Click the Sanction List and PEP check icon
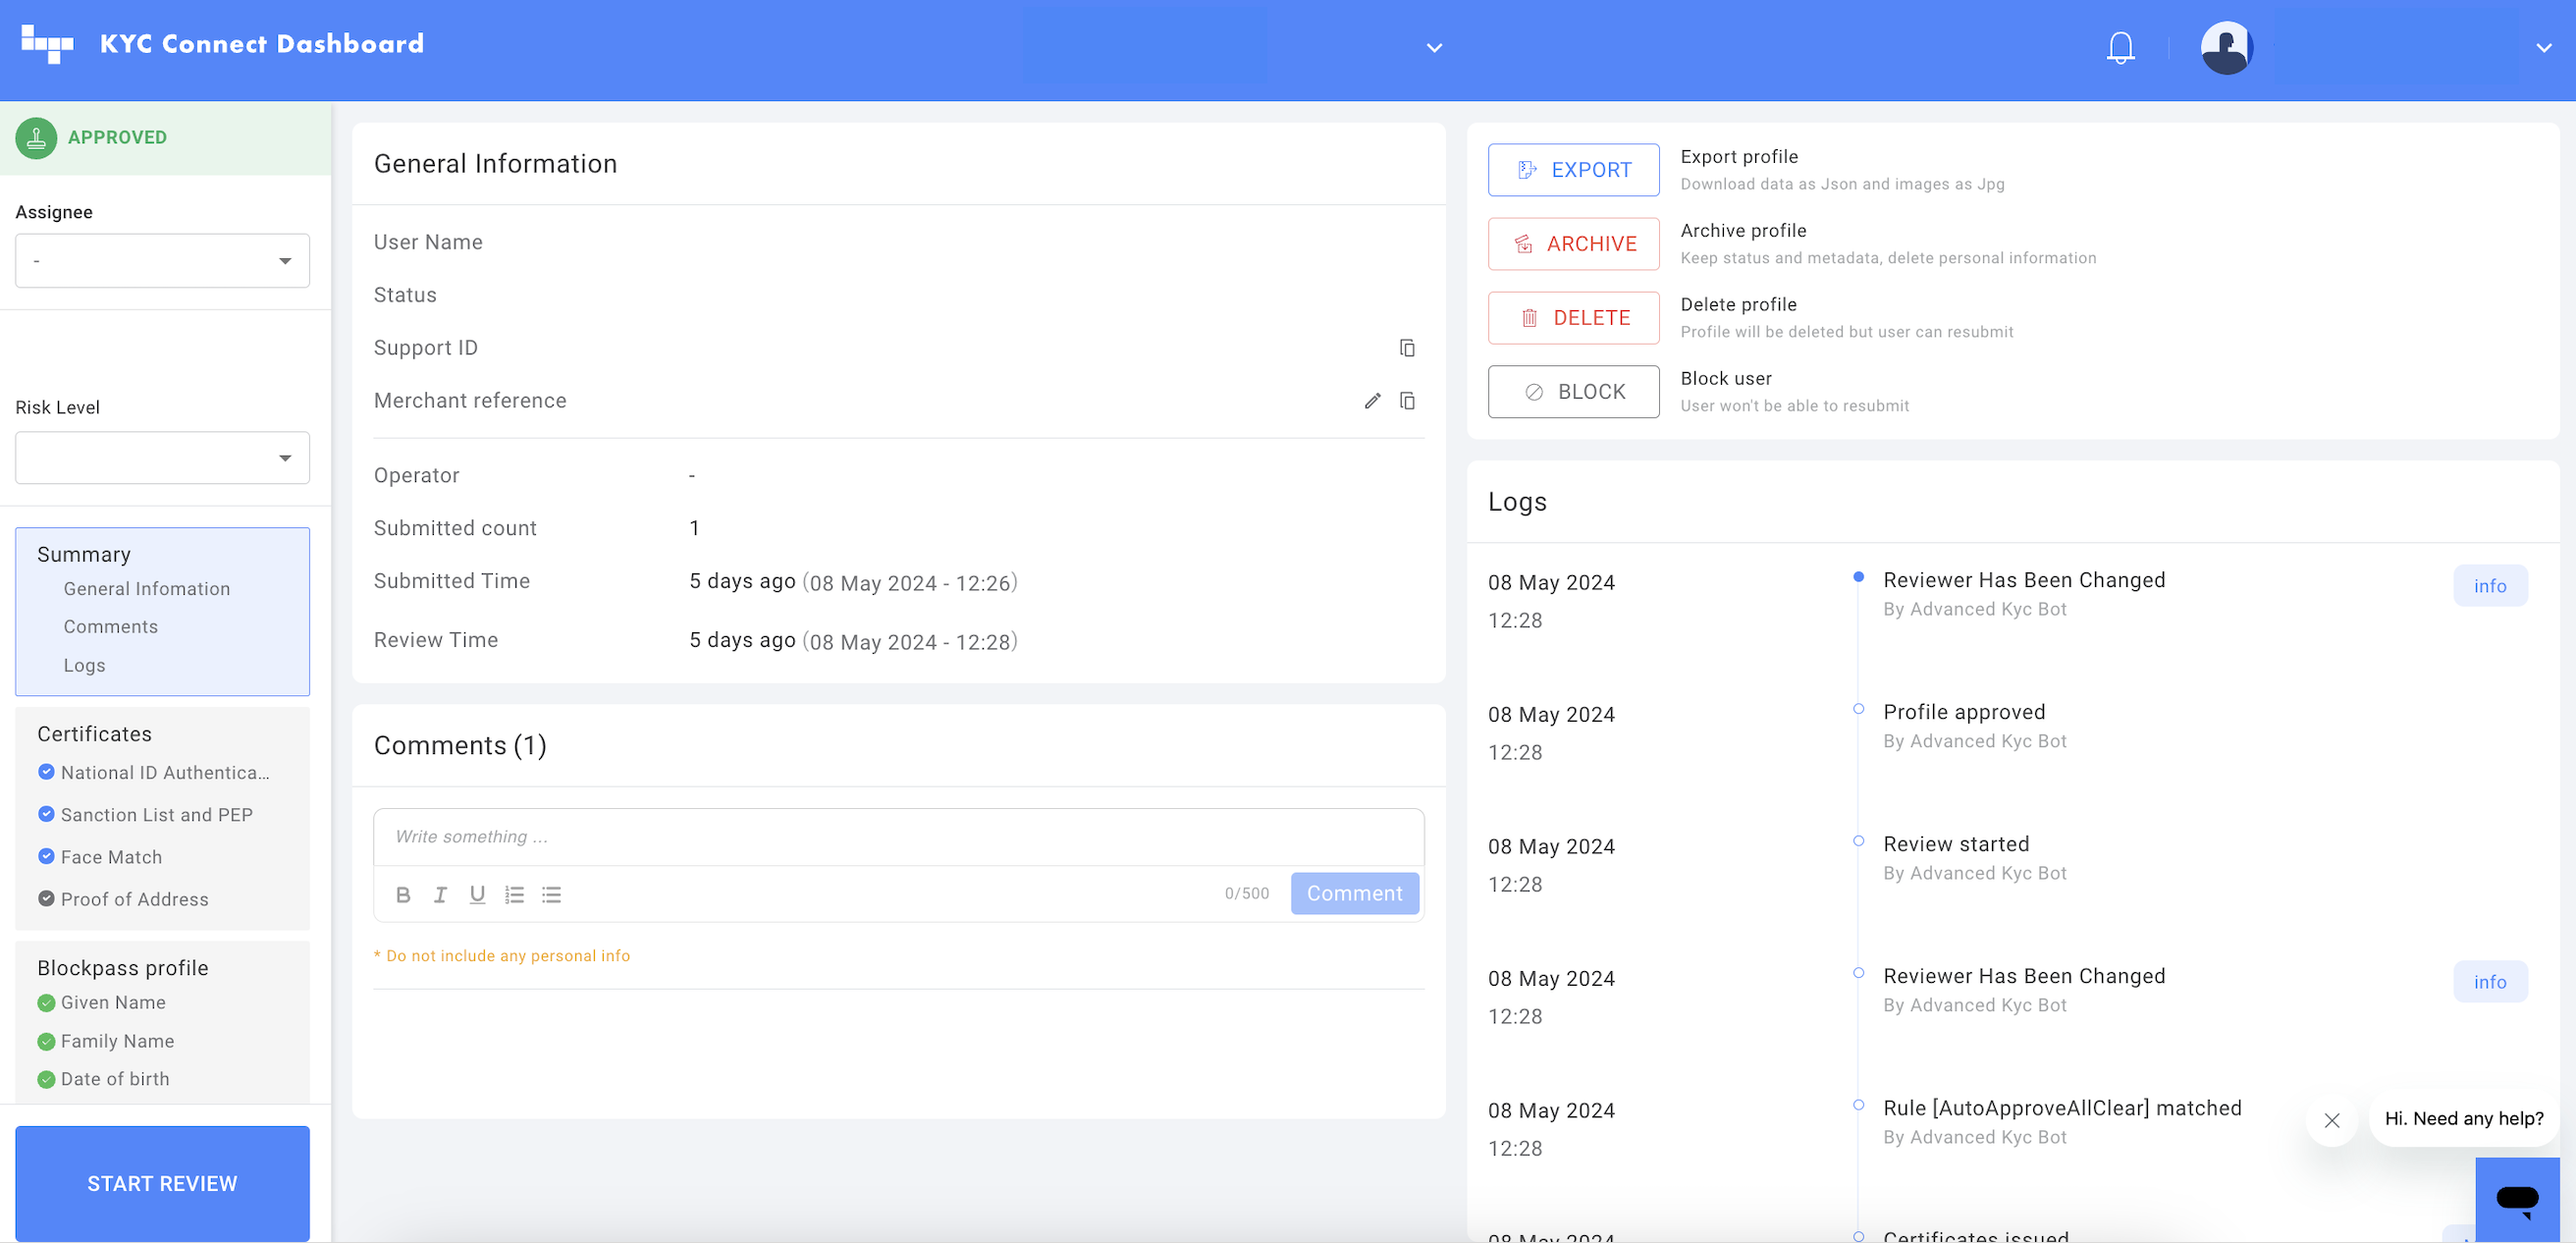Image resolution: width=2576 pixels, height=1243 pixels. coord(46,814)
